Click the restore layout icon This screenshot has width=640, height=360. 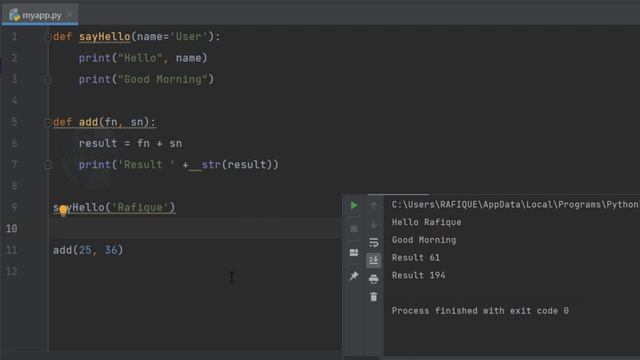pos(354,253)
